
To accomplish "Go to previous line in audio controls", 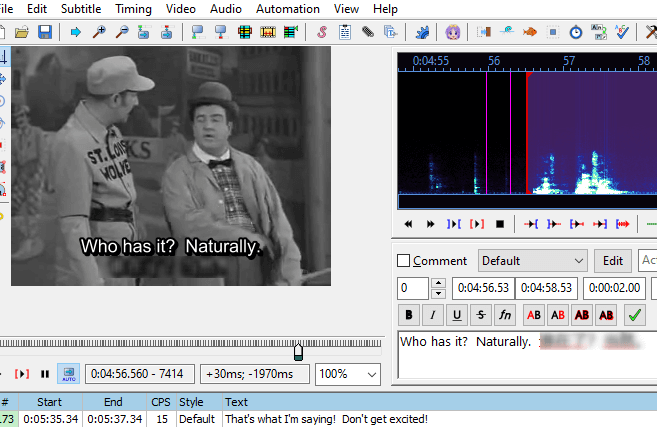I will point(408,224).
